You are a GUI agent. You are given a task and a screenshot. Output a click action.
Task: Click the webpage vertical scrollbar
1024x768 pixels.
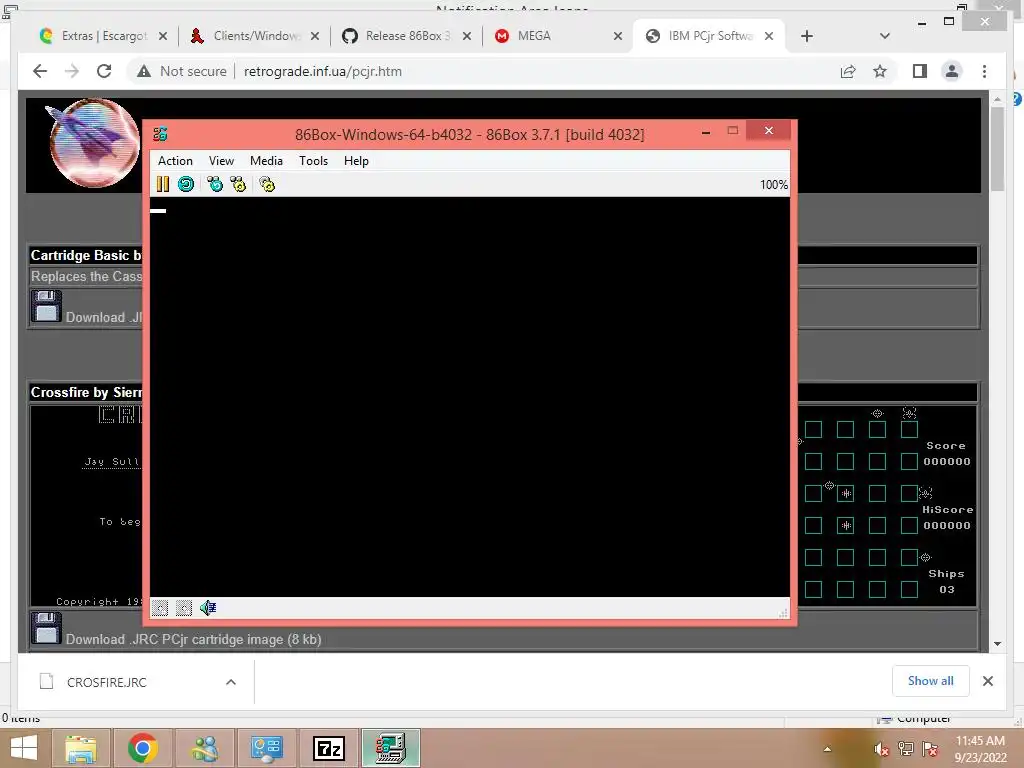[x=997, y=150]
